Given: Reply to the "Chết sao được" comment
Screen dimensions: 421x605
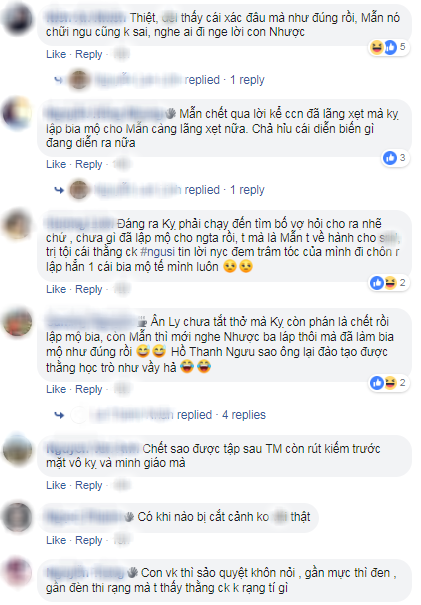Looking at the screenshot, I should pos(88,485).
